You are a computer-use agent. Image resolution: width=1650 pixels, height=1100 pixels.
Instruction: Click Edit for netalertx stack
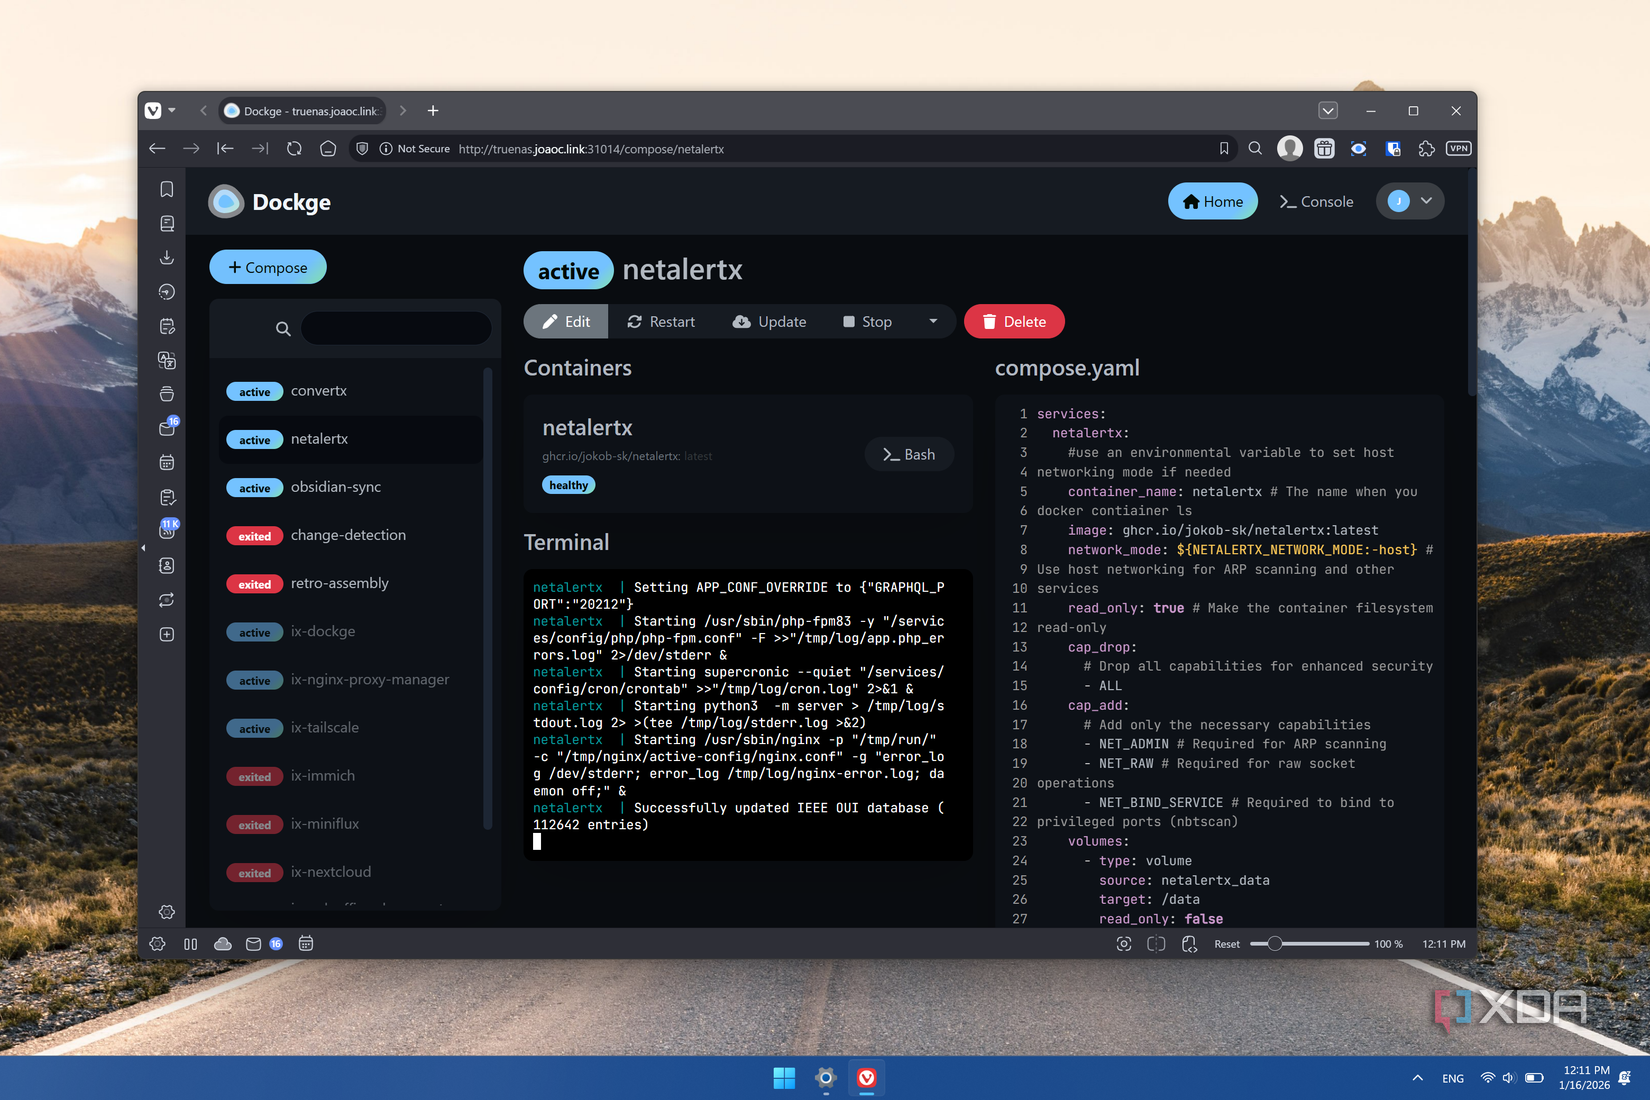[566, 321]
